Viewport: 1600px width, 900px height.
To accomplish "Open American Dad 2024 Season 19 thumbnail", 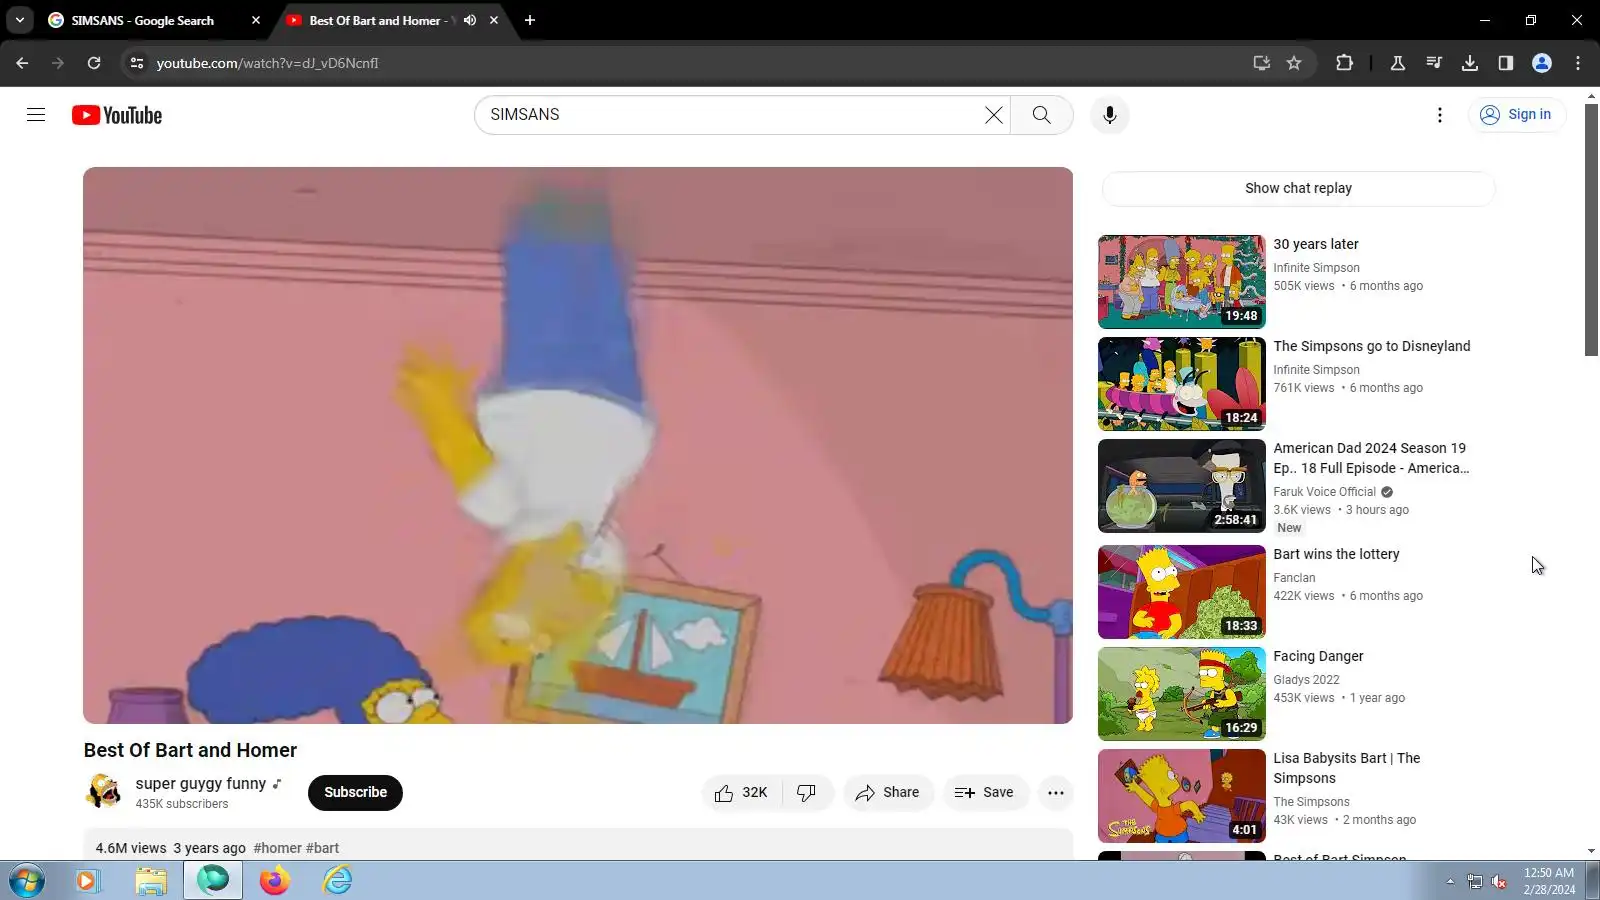I will (1182, 486).
